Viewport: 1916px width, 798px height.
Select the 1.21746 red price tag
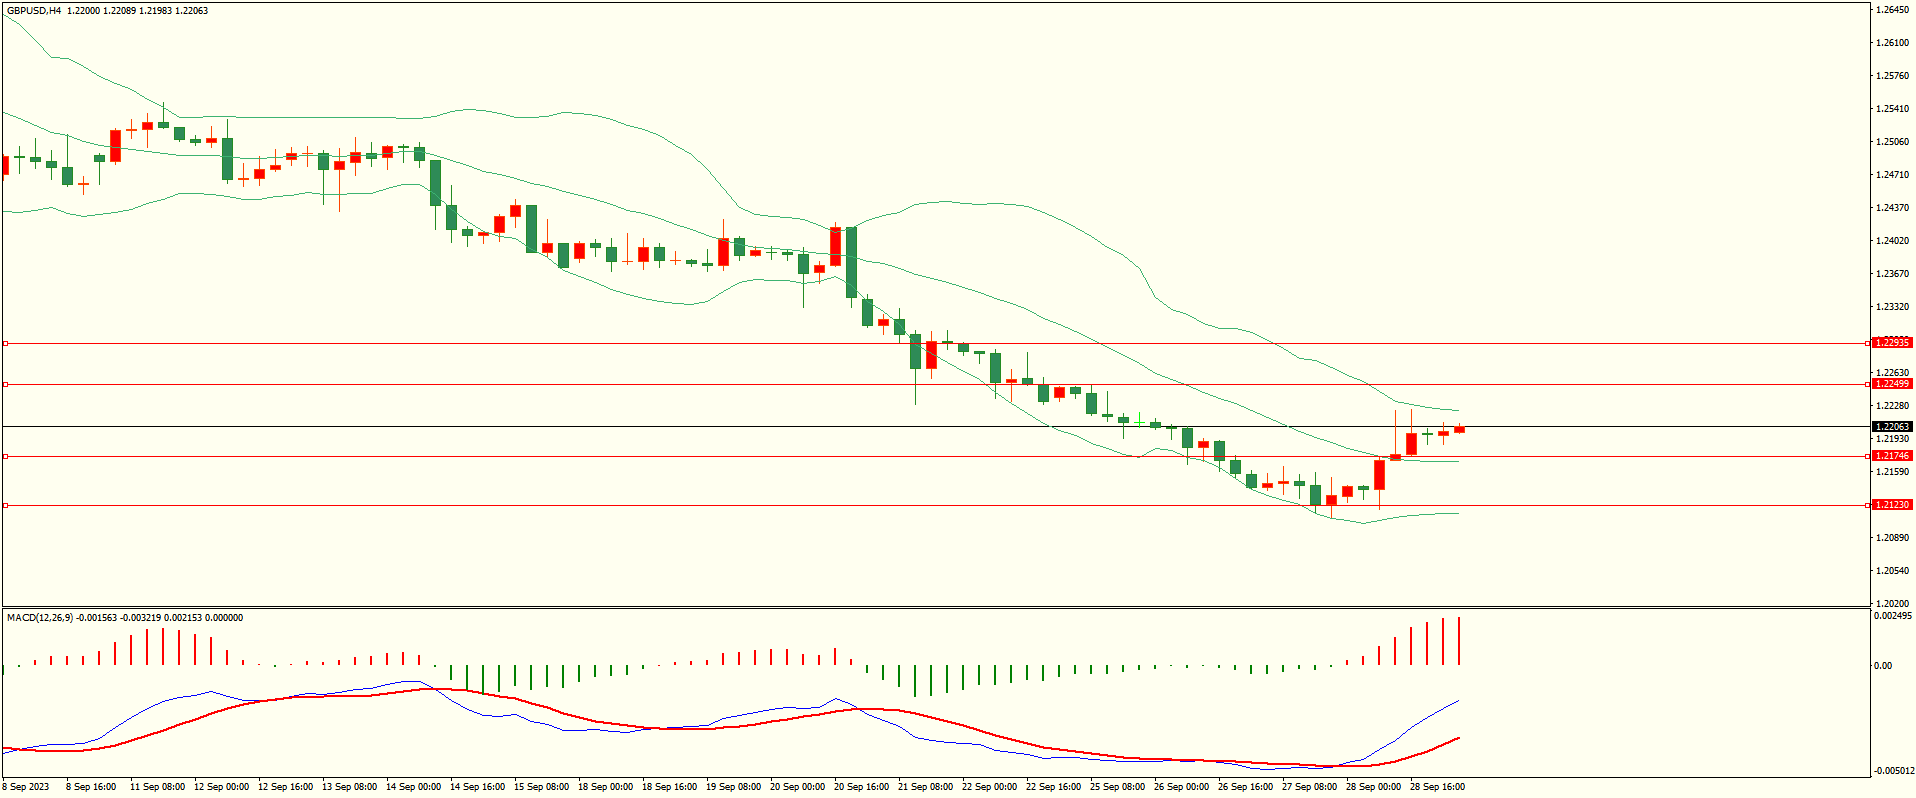point(1892,456)
